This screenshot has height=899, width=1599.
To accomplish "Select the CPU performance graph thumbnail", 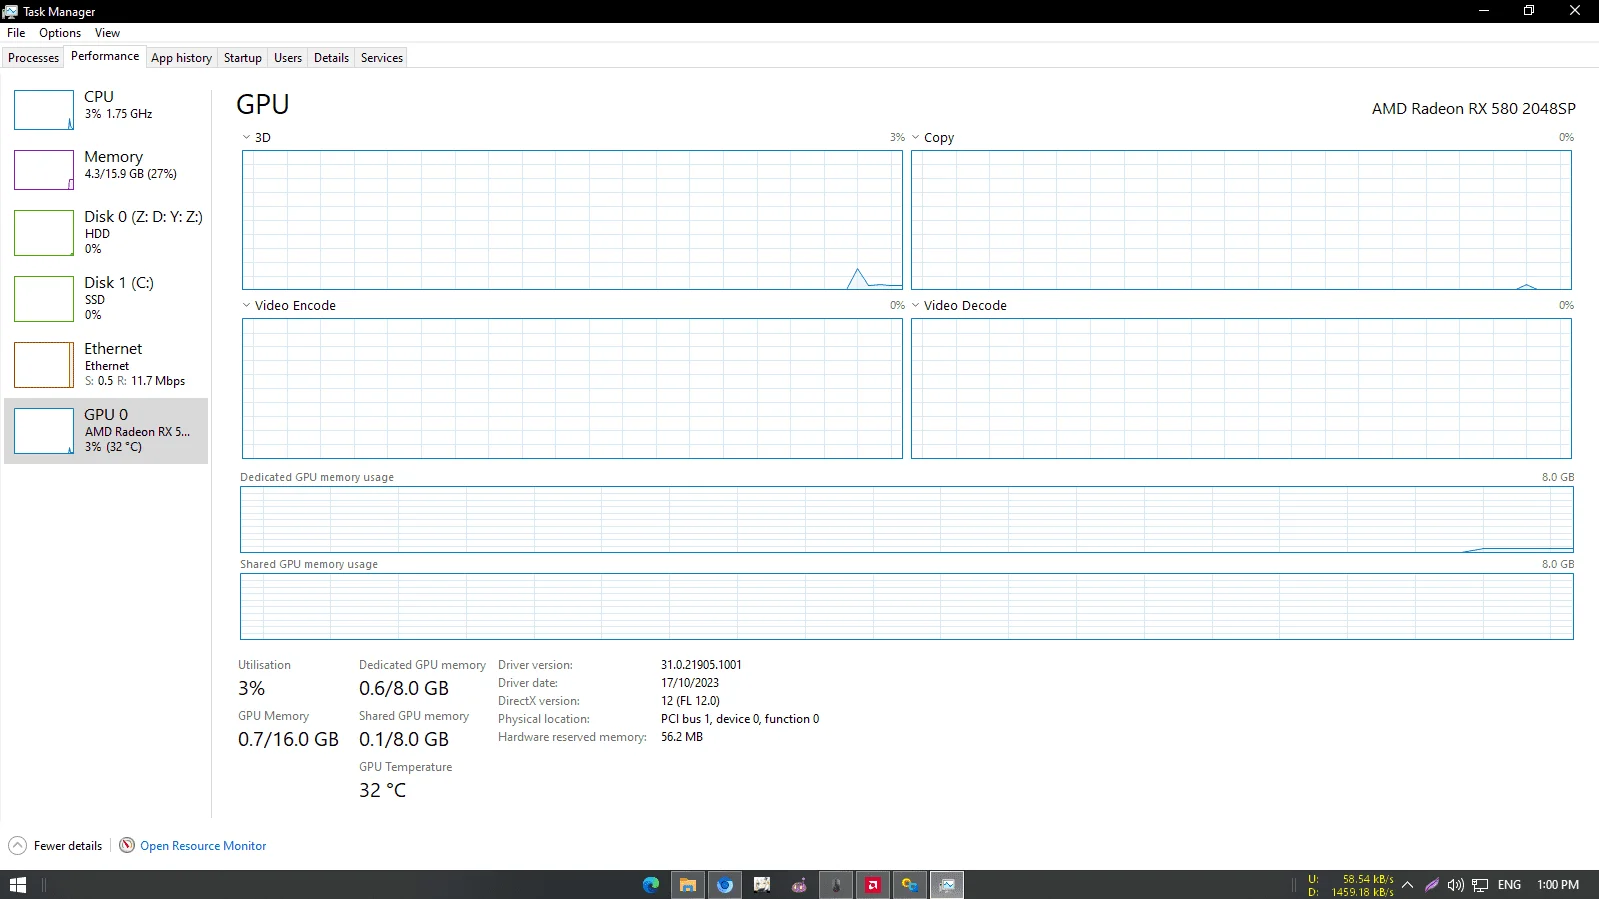I will 44,110.
